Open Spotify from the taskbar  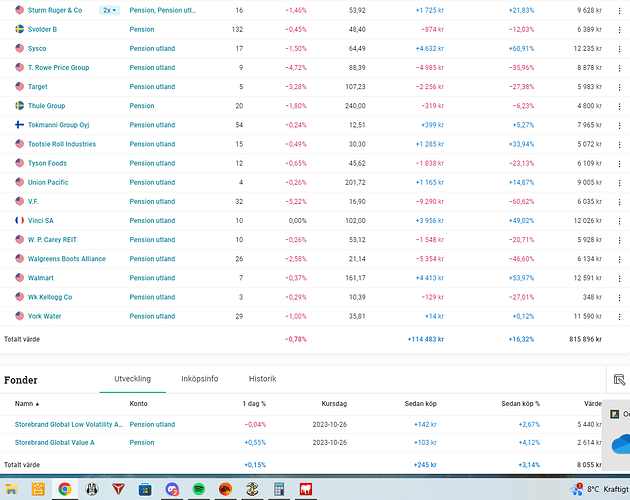(198, 489)
